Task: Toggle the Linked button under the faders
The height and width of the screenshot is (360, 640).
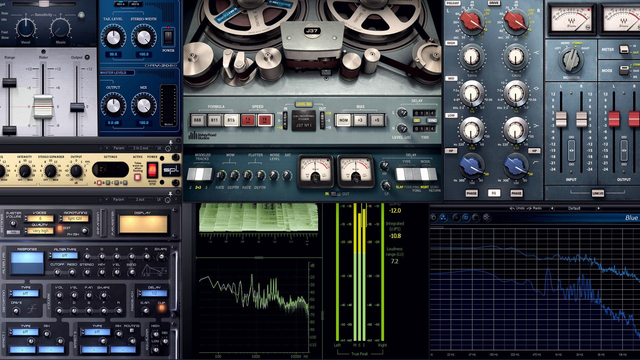Action: [x=598, y=193]
